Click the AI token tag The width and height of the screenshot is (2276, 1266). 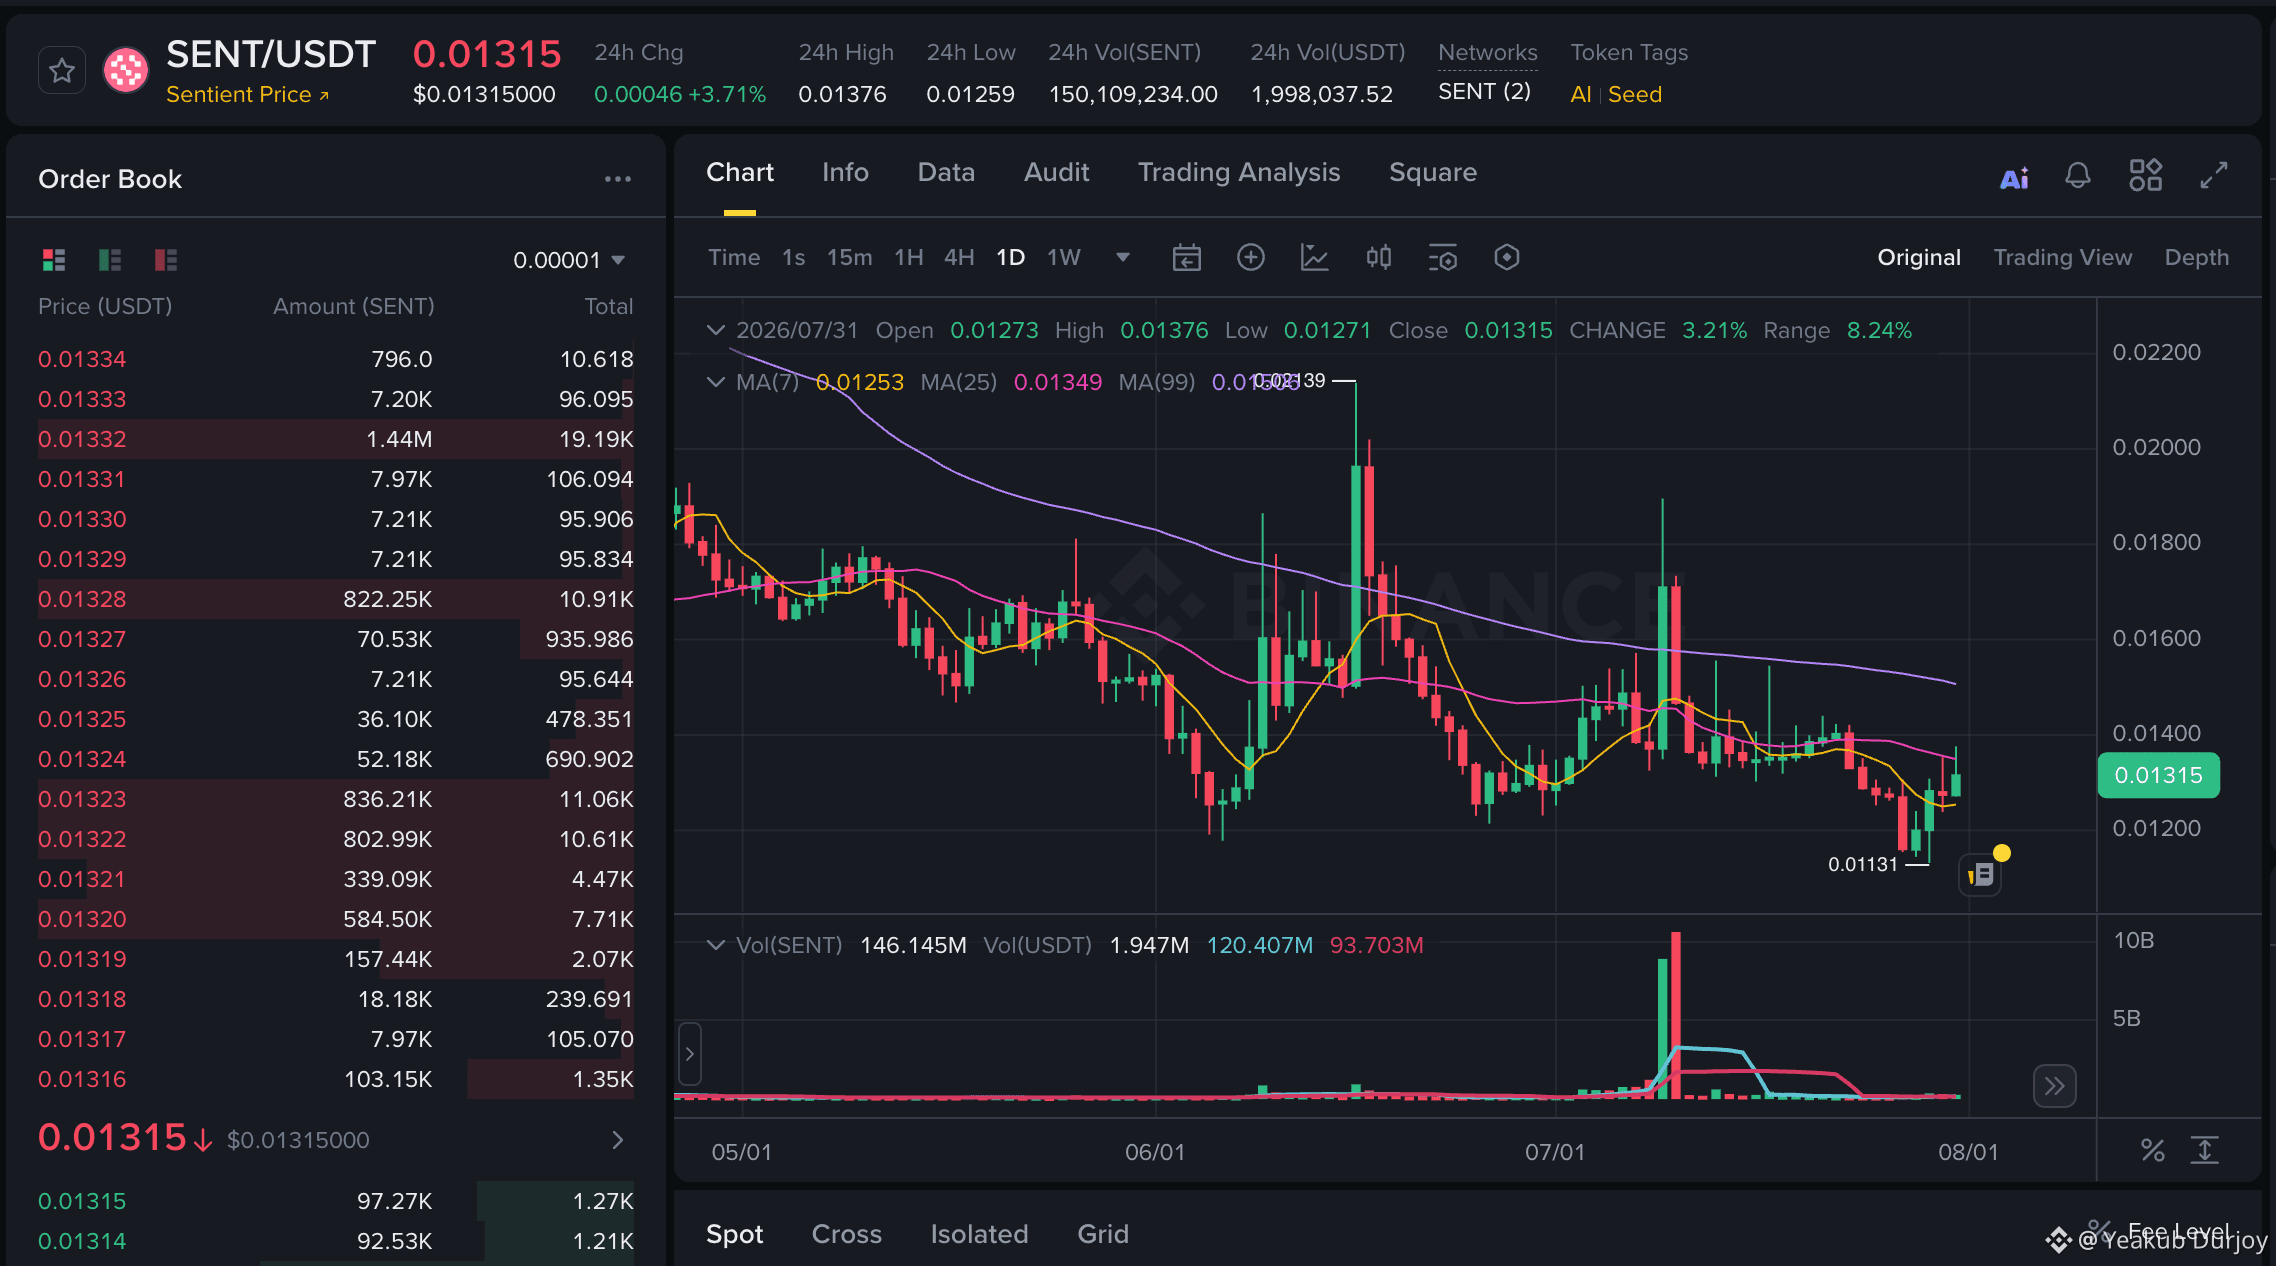point(1580,94)
